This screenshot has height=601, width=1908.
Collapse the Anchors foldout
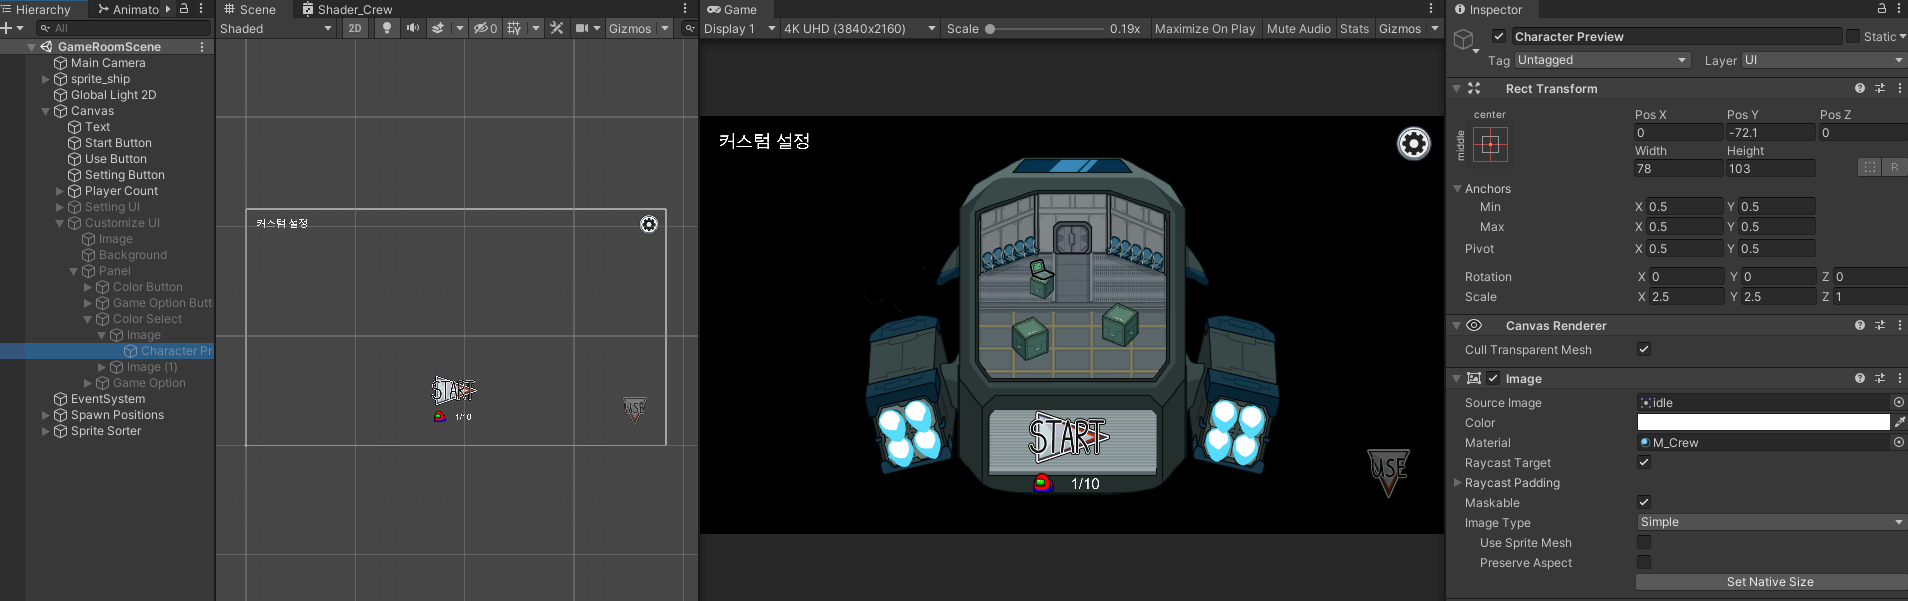(x=1457, y=188)
